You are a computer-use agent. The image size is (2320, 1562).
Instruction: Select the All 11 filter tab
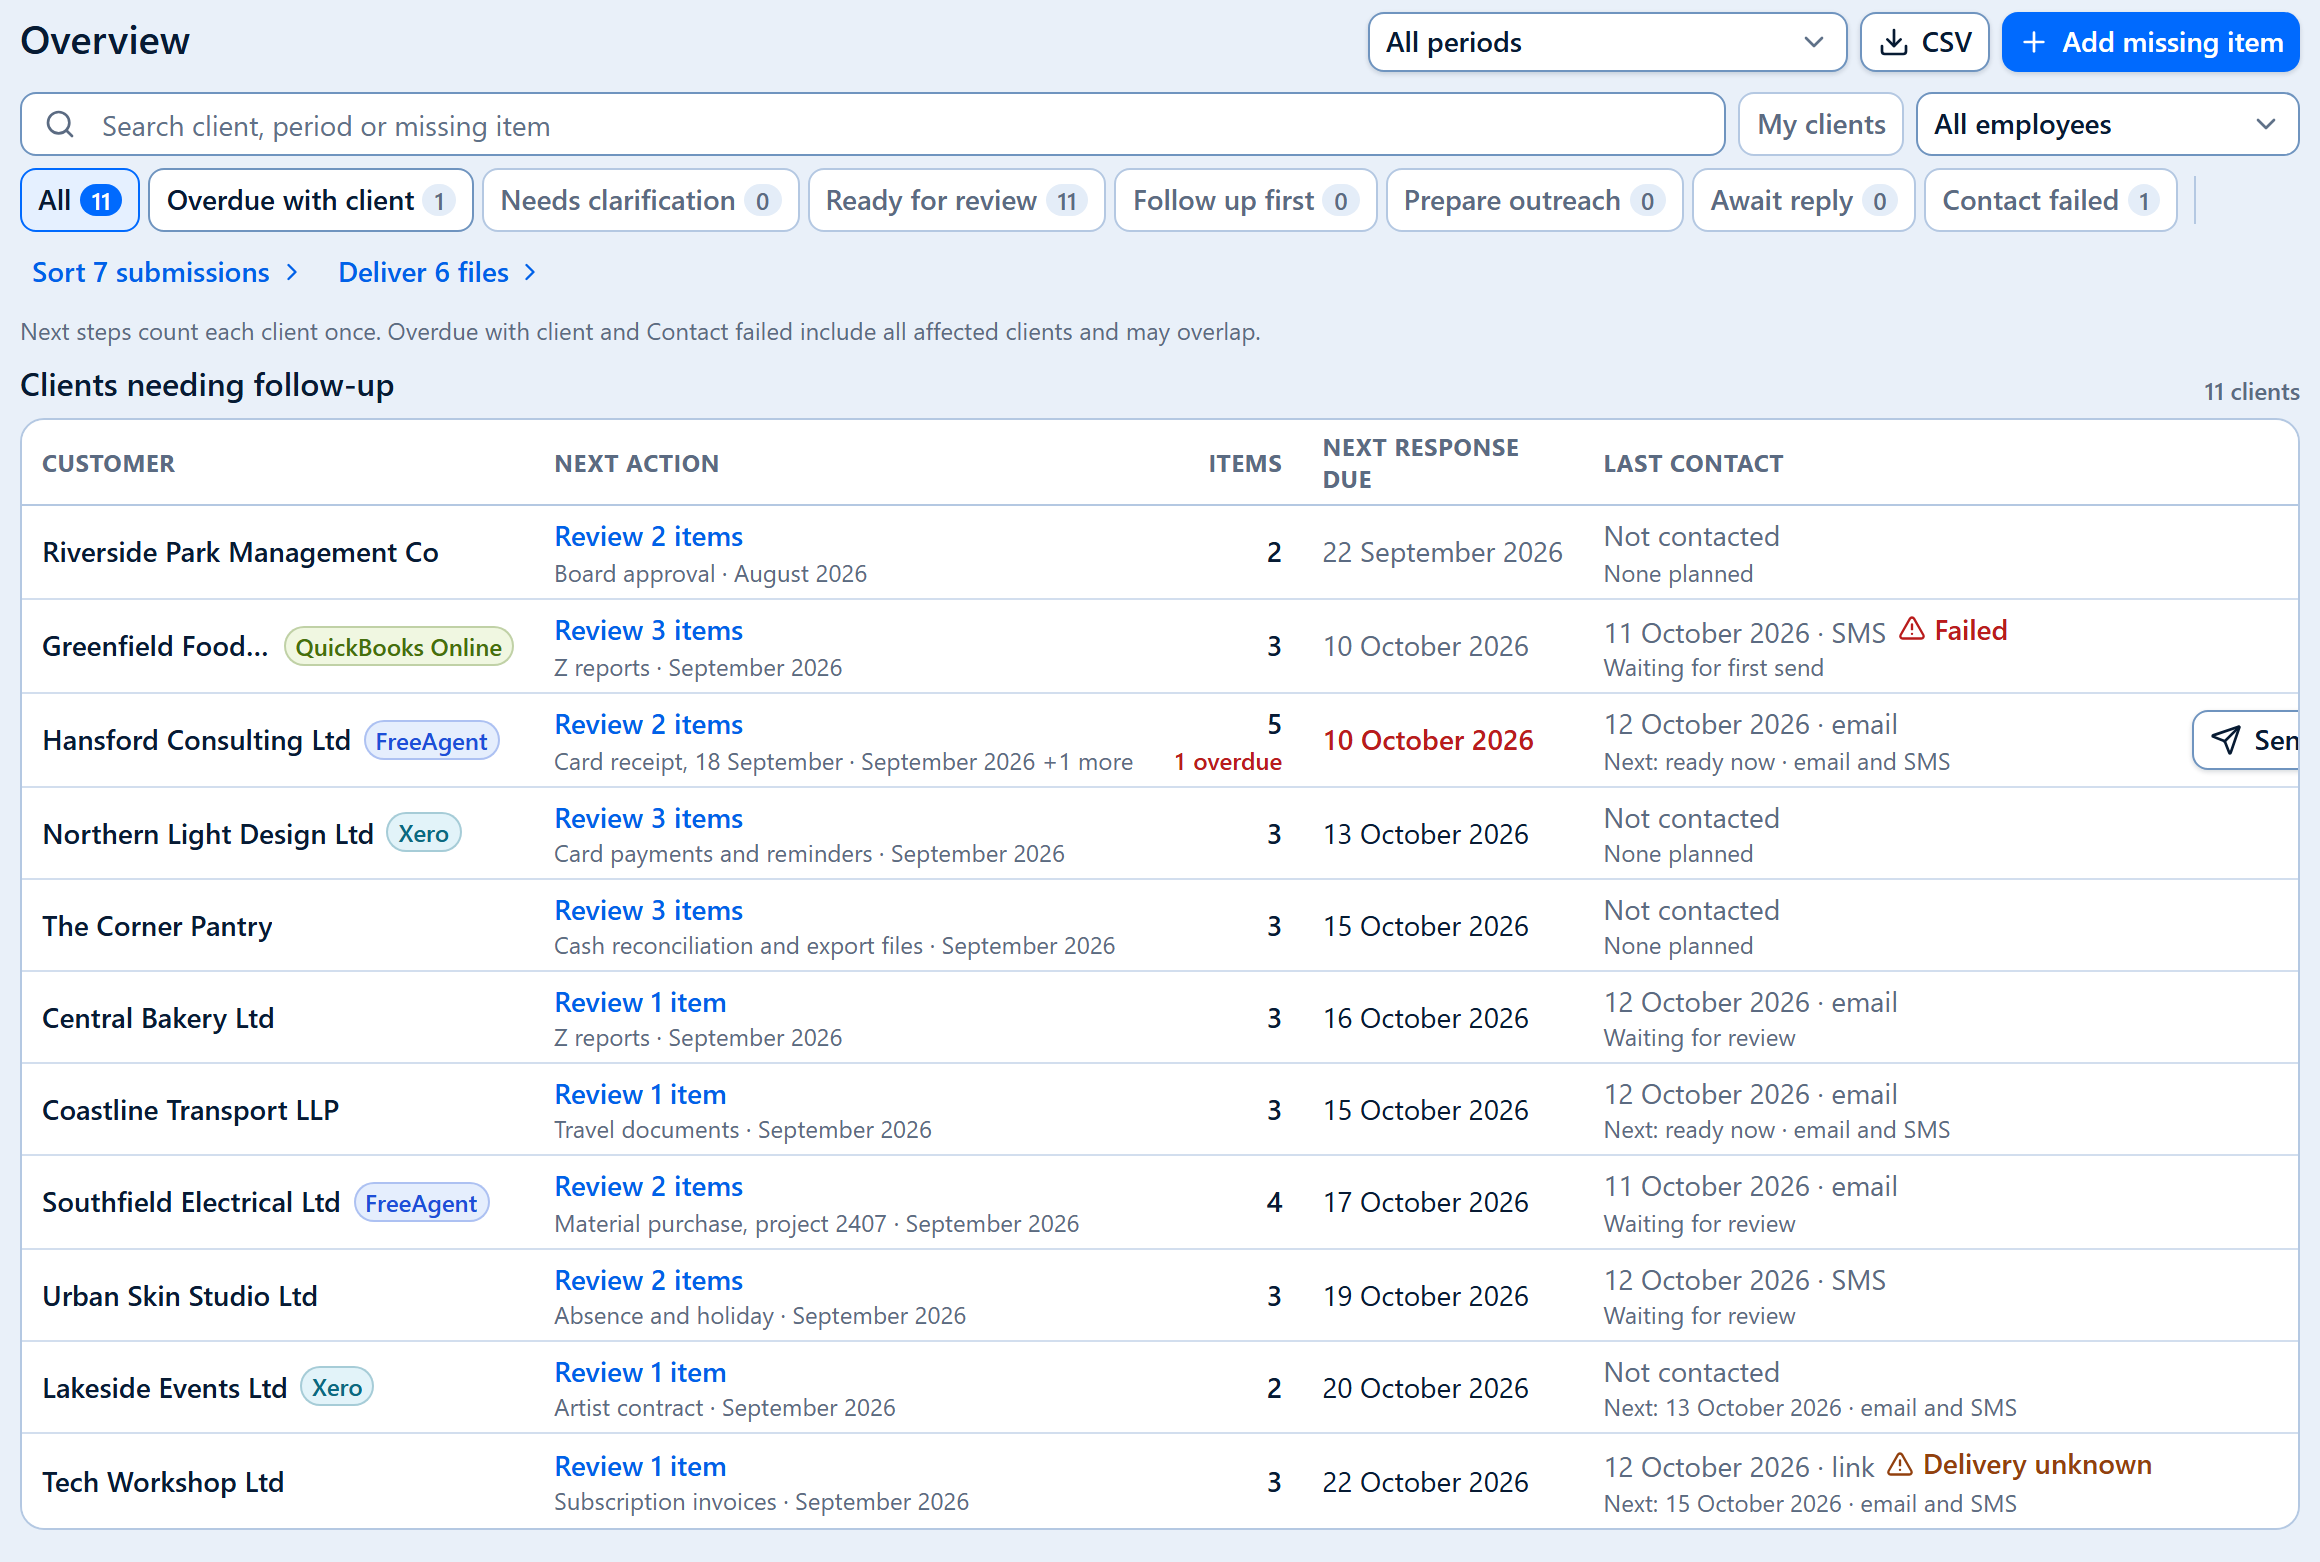tap(80, 200)
